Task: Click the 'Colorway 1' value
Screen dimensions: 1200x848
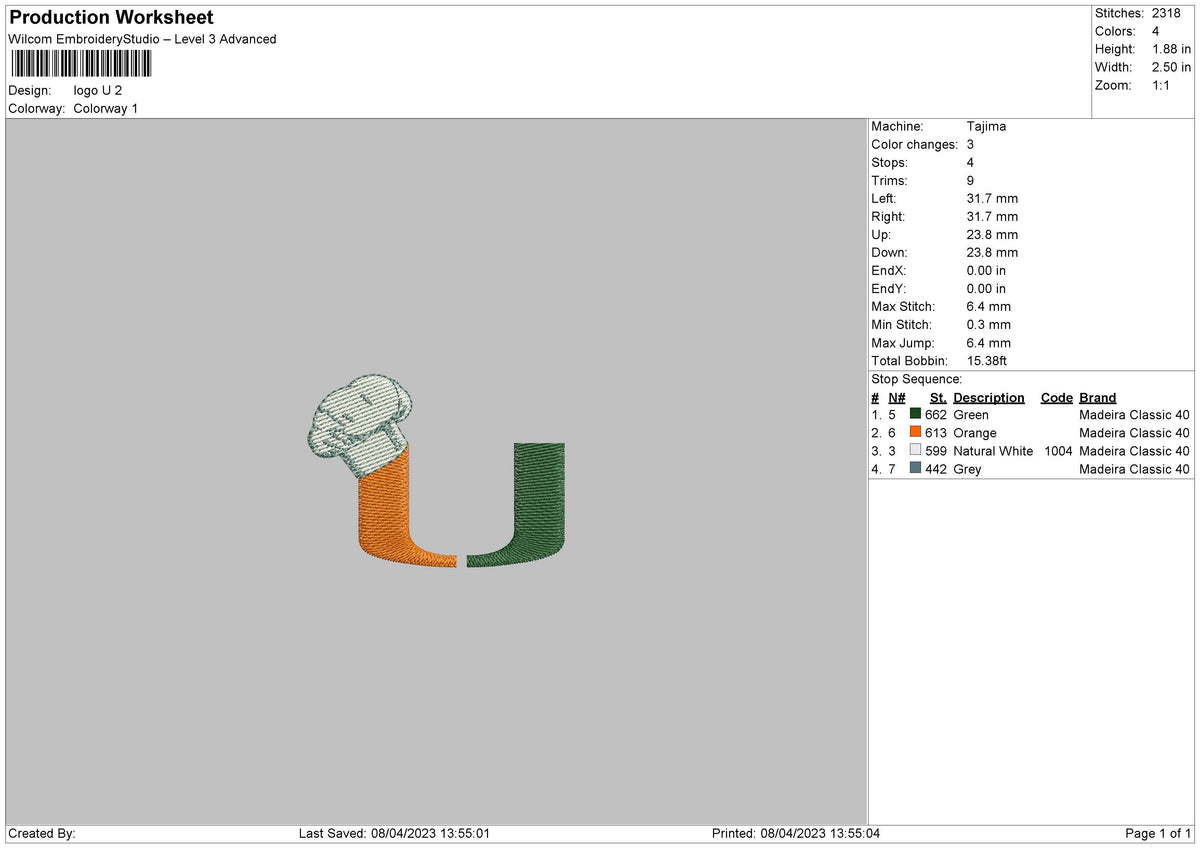Action: pos(106,108)
